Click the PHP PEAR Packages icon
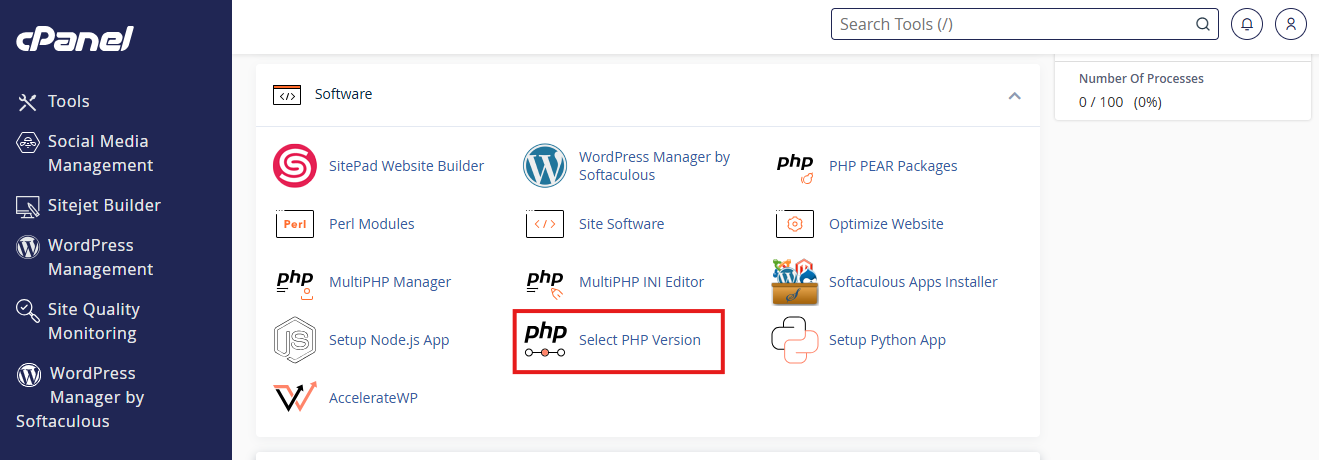 (x=795, y=166)
